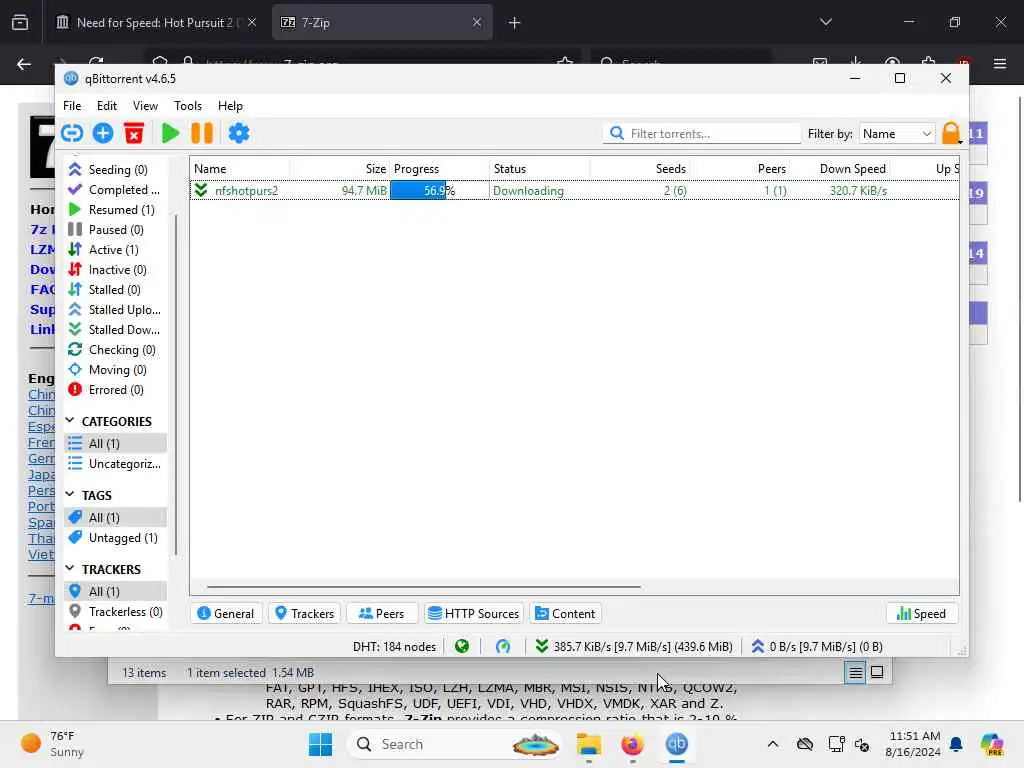Select Stalled Downloading status filter

coord(116,330)
